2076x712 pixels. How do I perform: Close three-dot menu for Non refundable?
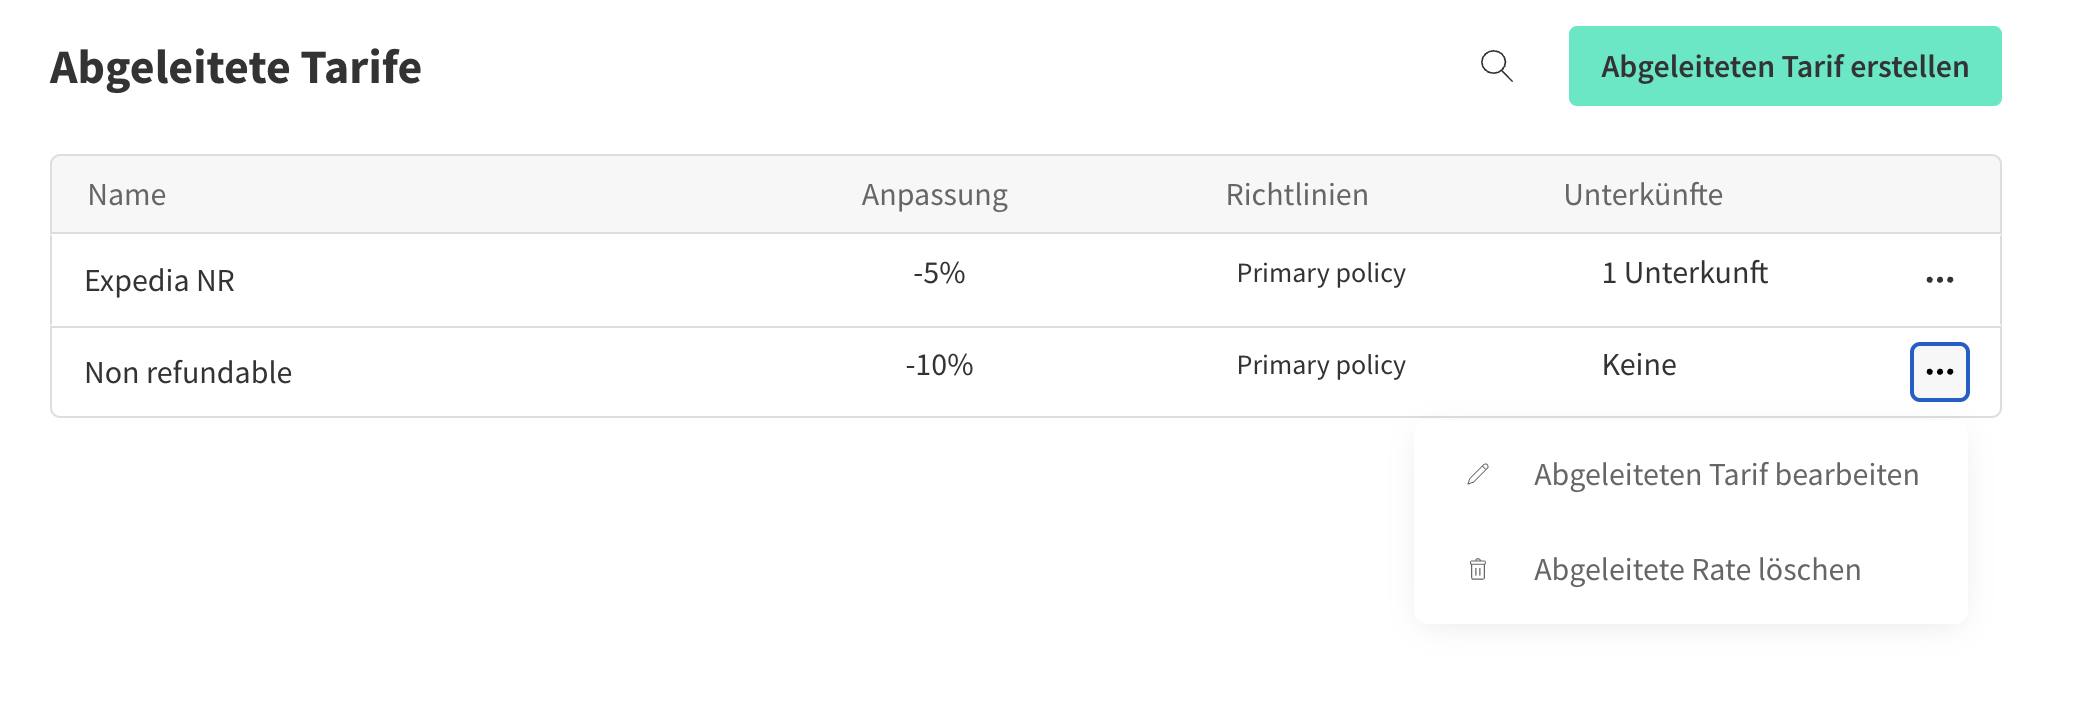pos(1939,372)
